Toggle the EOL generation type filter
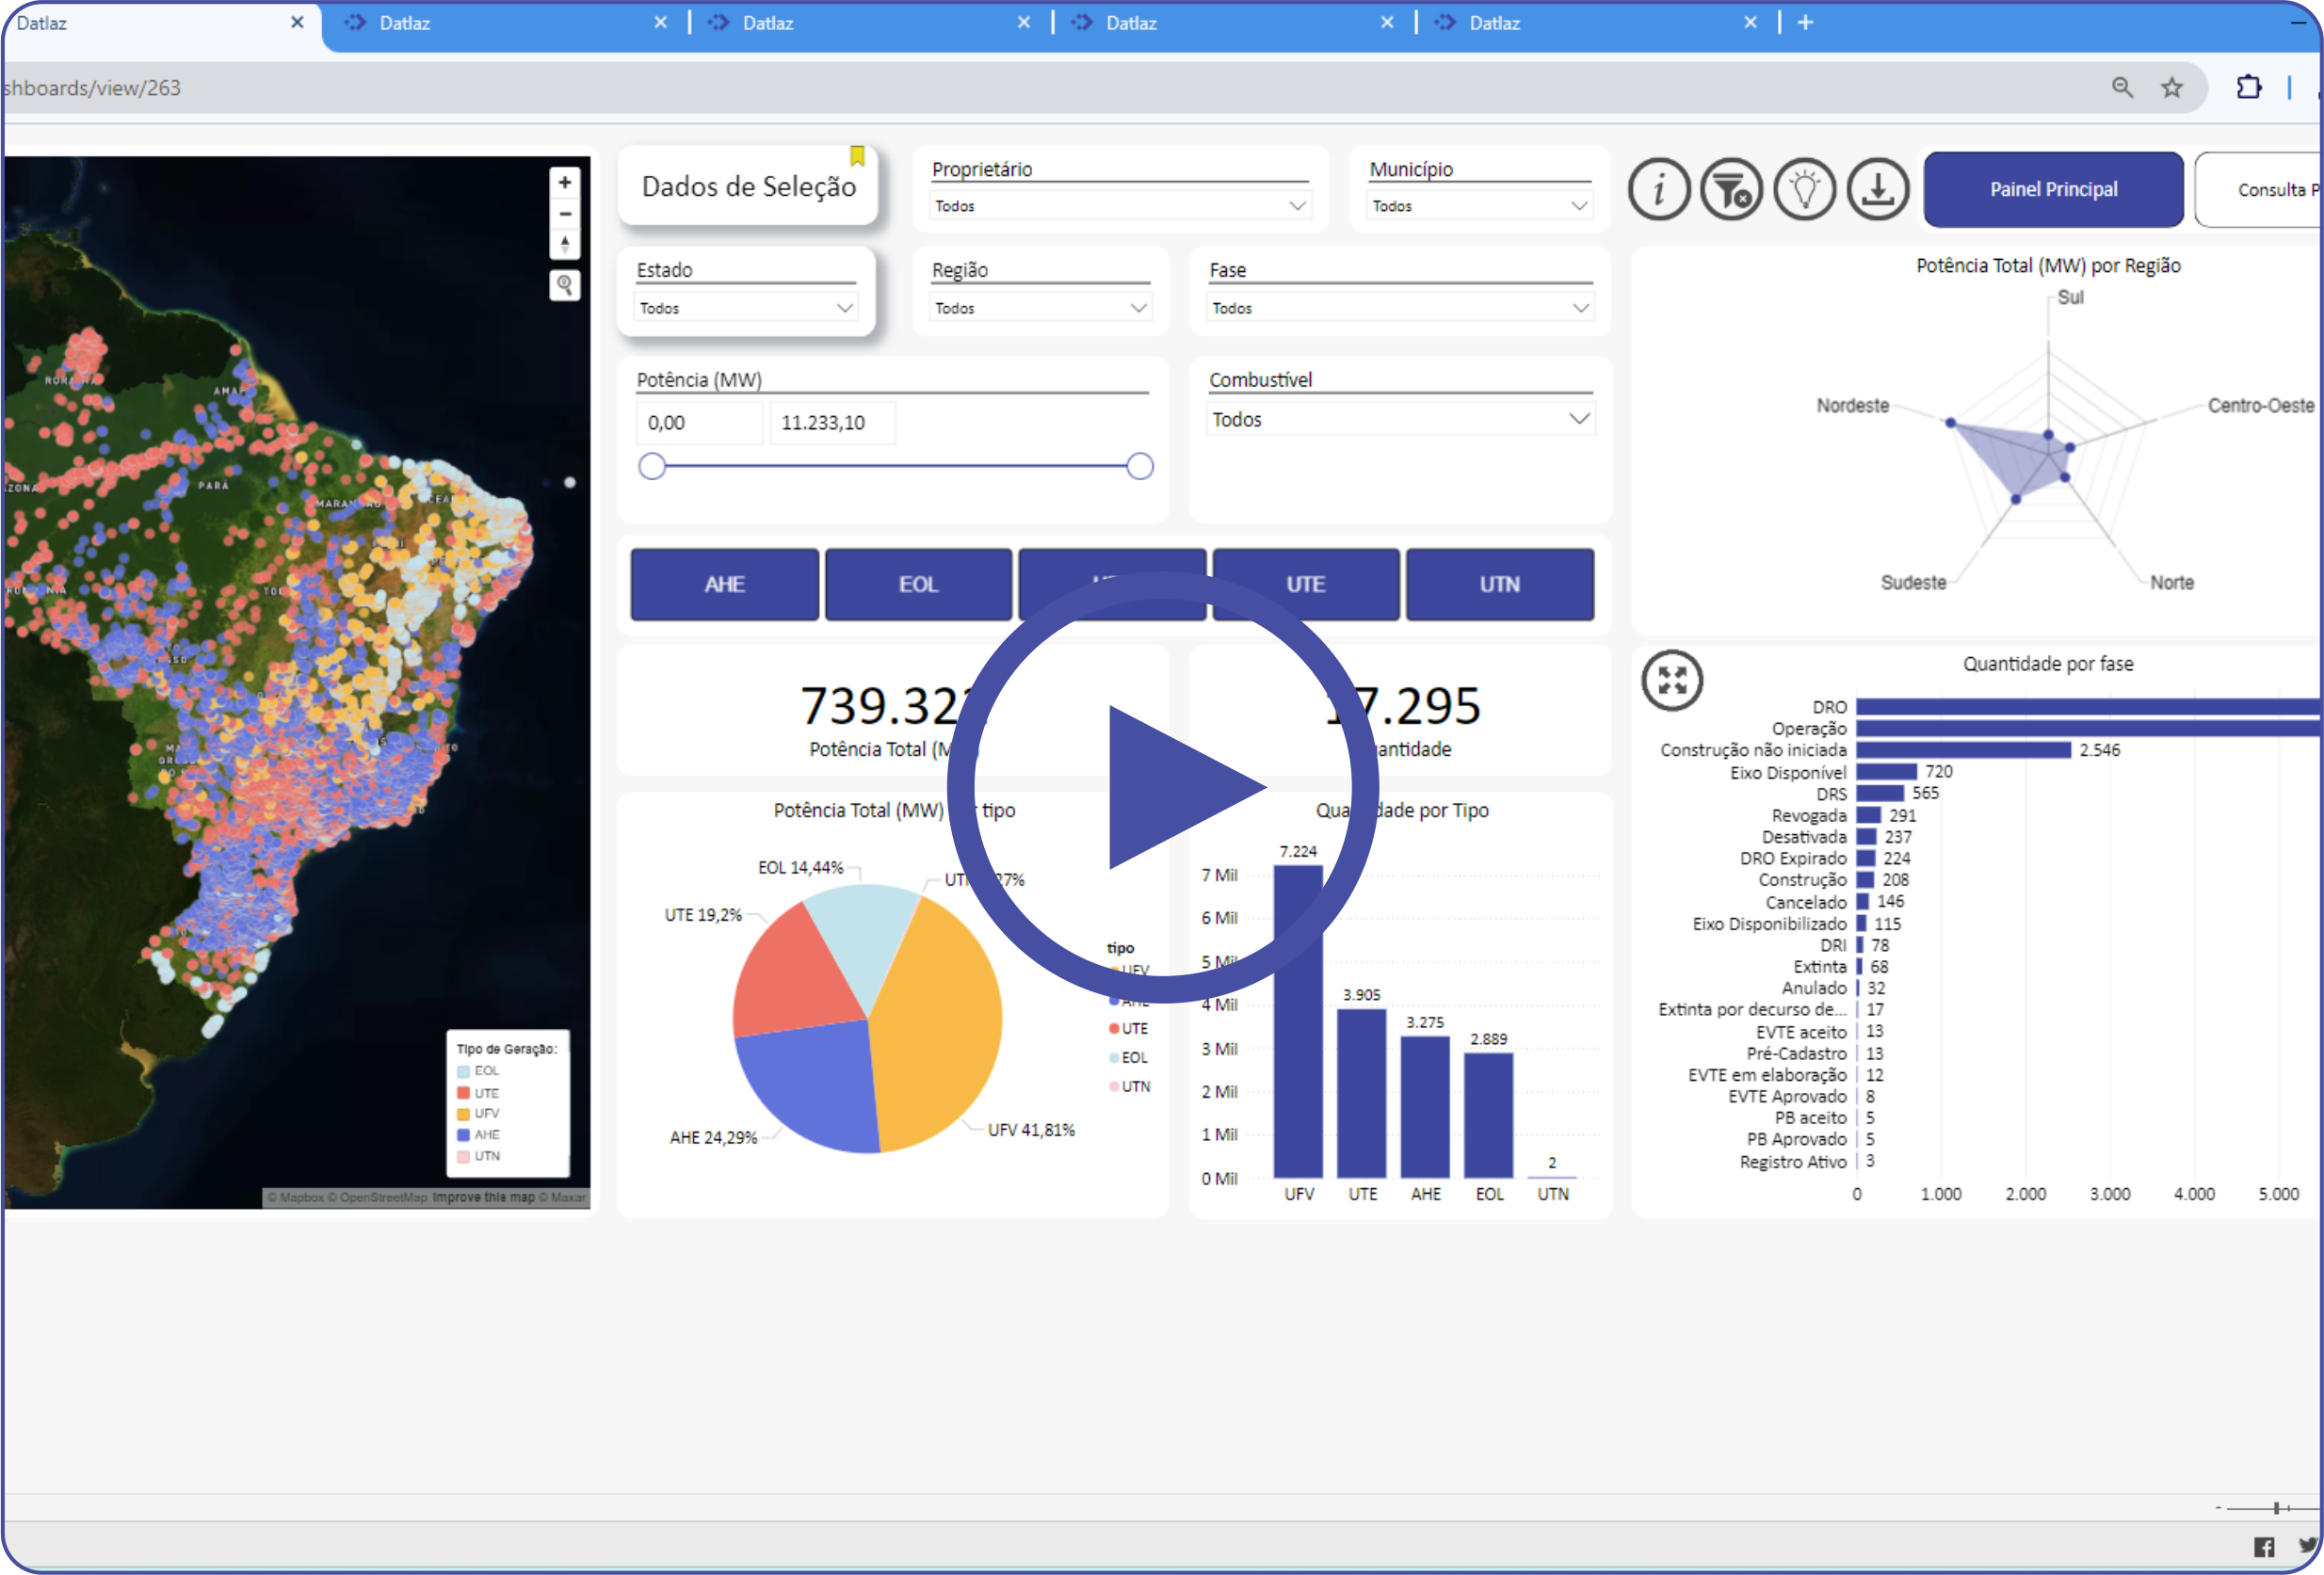The height and width of the screenshot is (1575, 2324). pyautogui.click(x=918, y=584)
